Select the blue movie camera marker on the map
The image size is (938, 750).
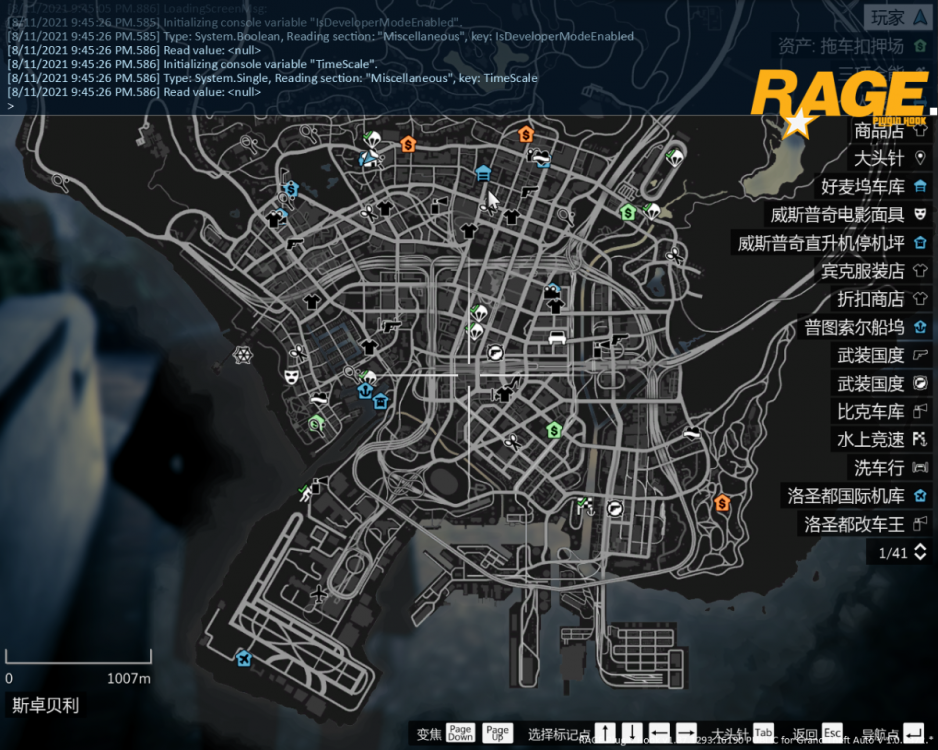click(x=552, y=290)
